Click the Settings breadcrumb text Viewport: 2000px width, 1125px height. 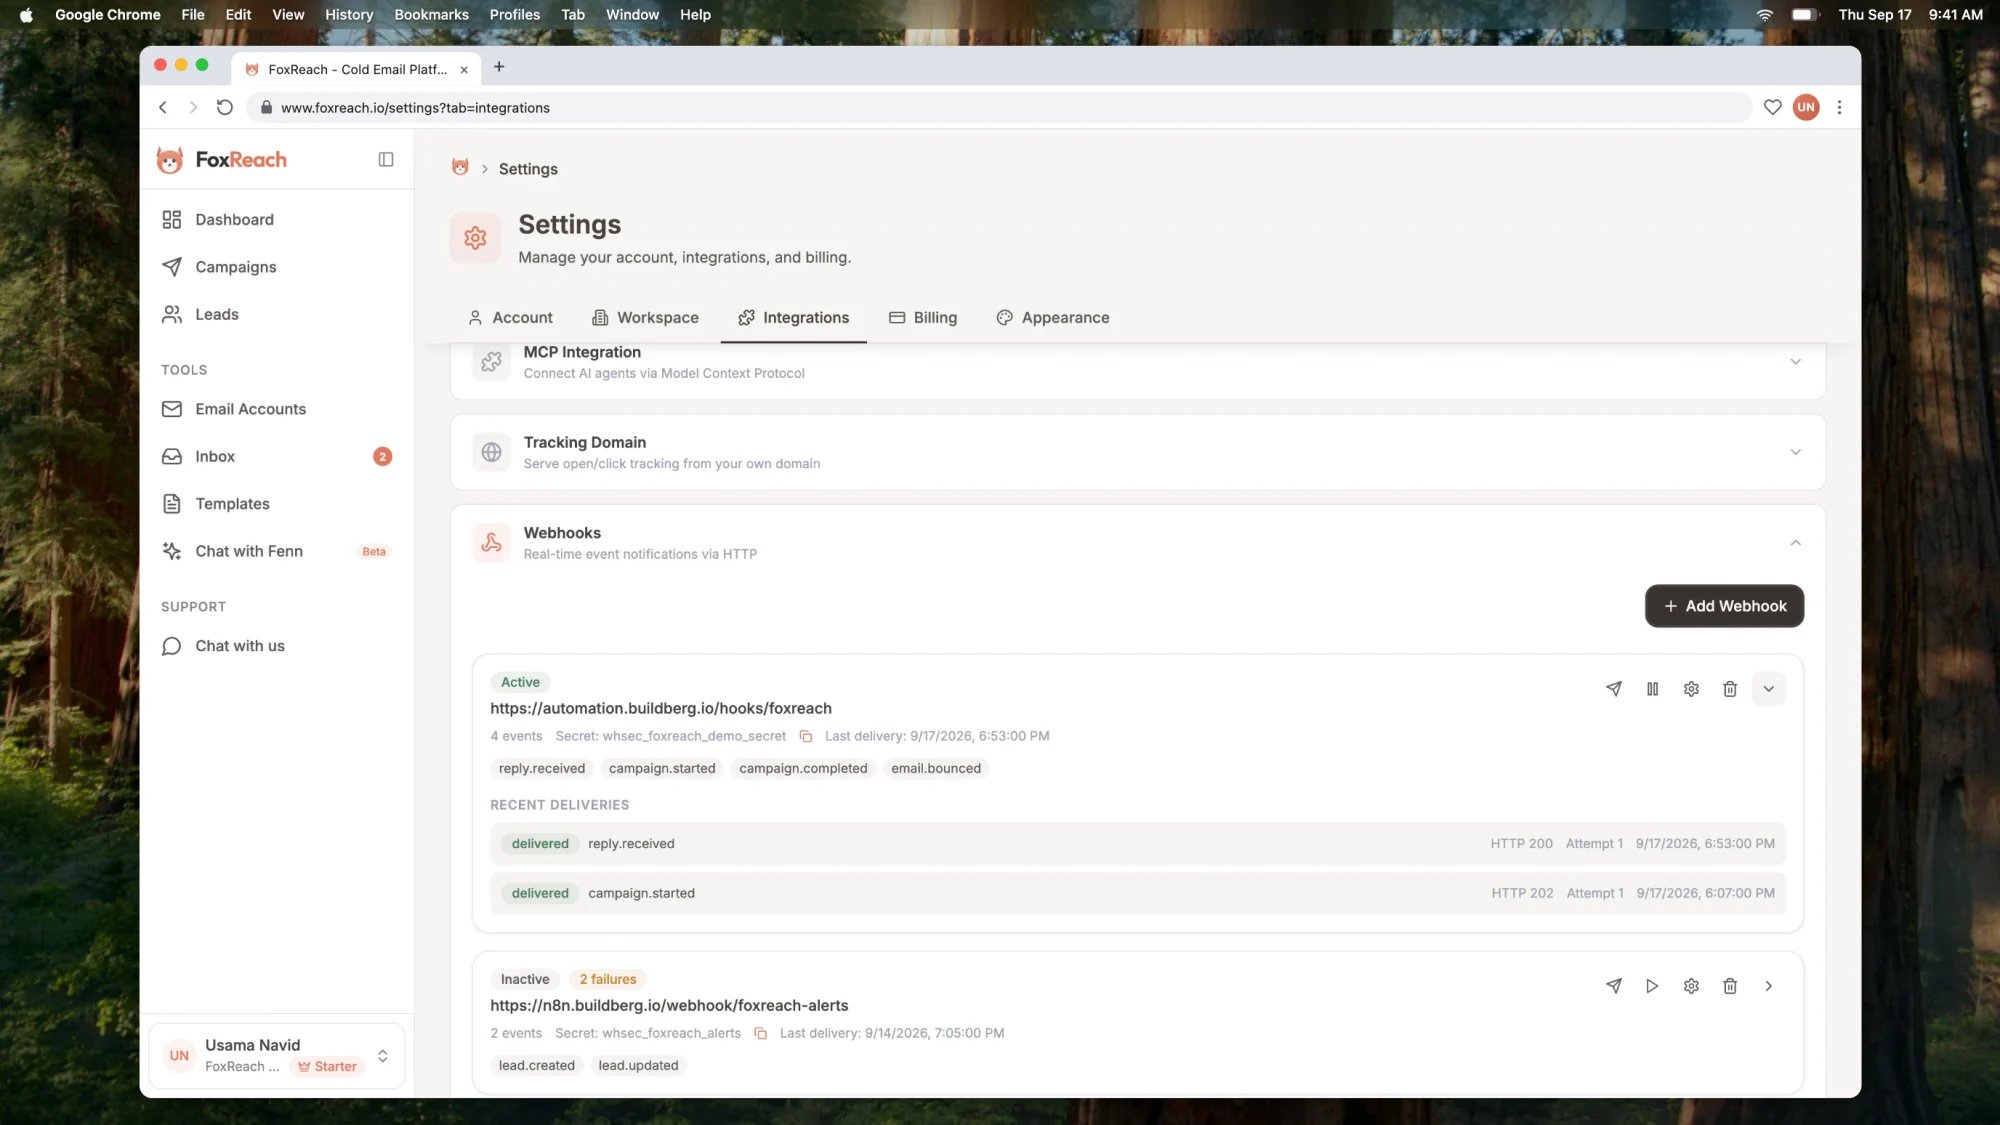pos(528,169)
